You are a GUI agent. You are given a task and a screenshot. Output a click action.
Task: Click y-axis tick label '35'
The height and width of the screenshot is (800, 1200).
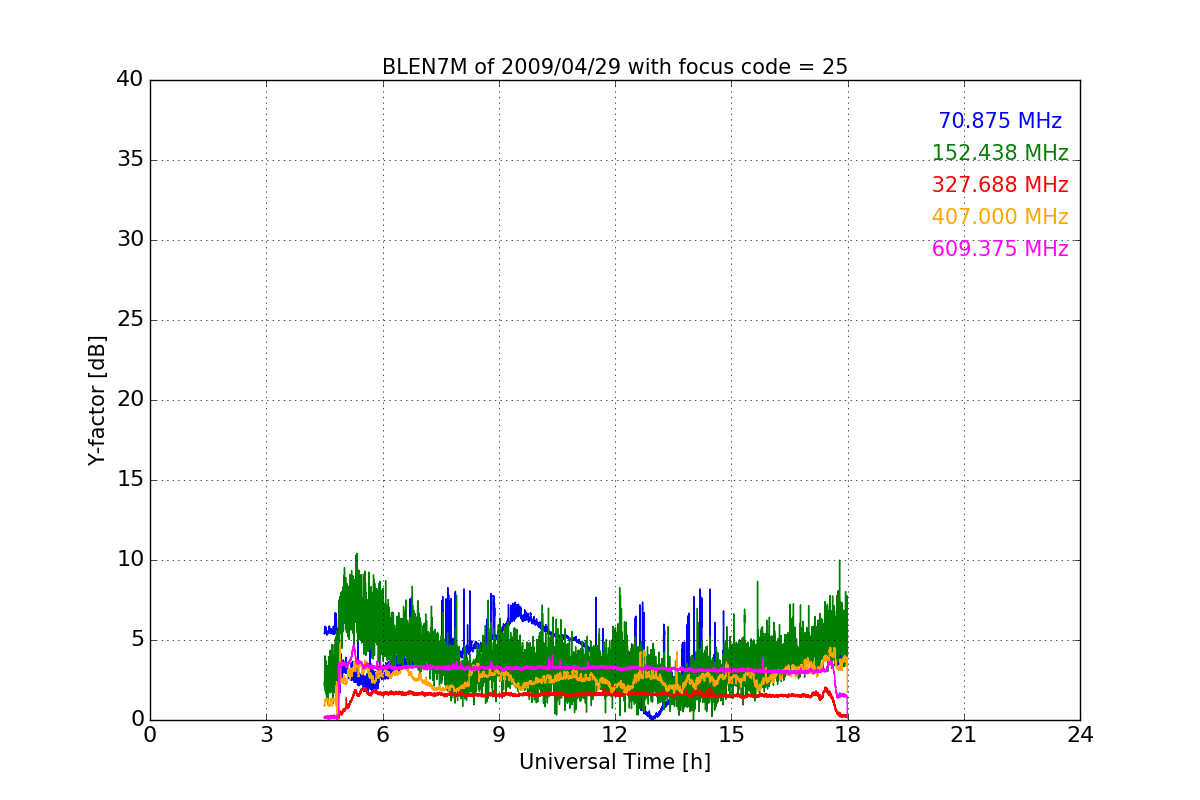pyautogui.click(x=130, y=160)
